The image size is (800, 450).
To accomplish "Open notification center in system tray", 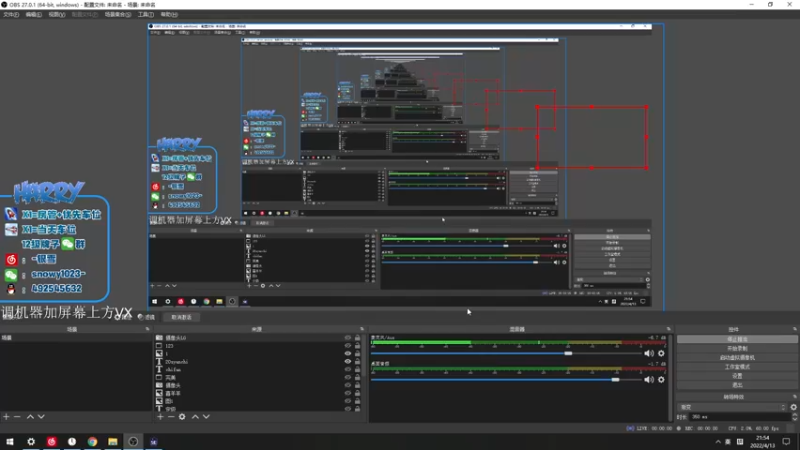I will [786, 441].
